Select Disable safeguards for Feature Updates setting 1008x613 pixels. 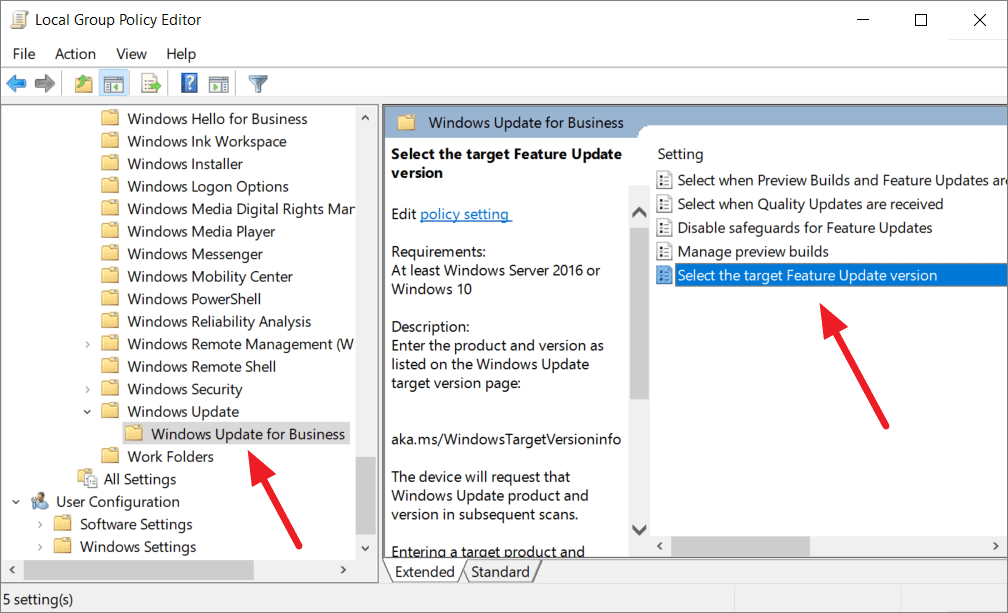coord(805,228)
